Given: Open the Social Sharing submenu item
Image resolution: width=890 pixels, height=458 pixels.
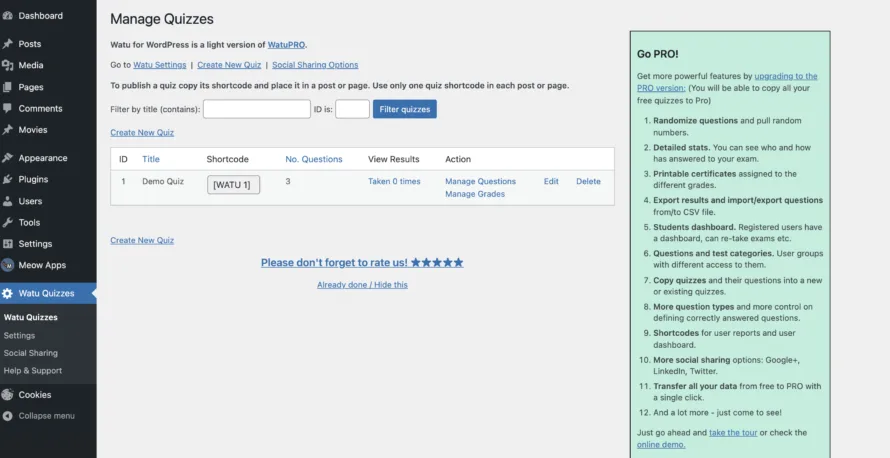Looking at the screenshot, I should pyautogui.click(x=30, y=353).
